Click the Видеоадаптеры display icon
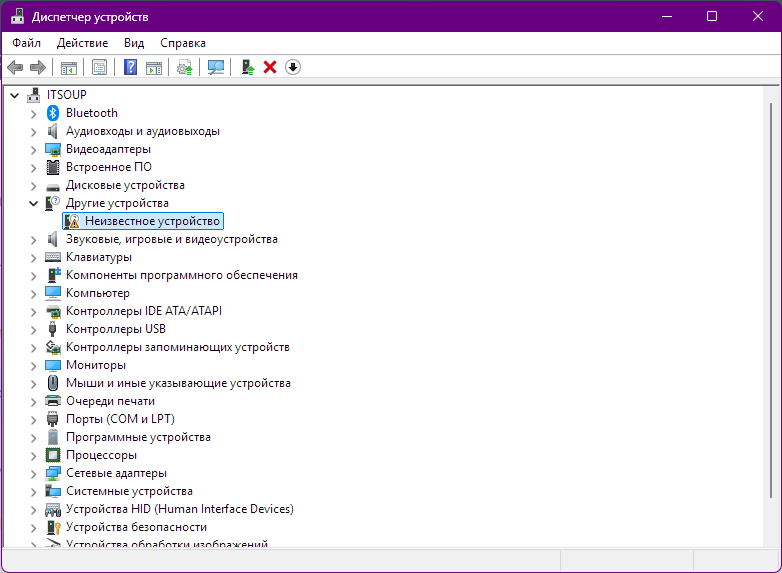This screenshot has height=573, width=782. click(53, 149)
